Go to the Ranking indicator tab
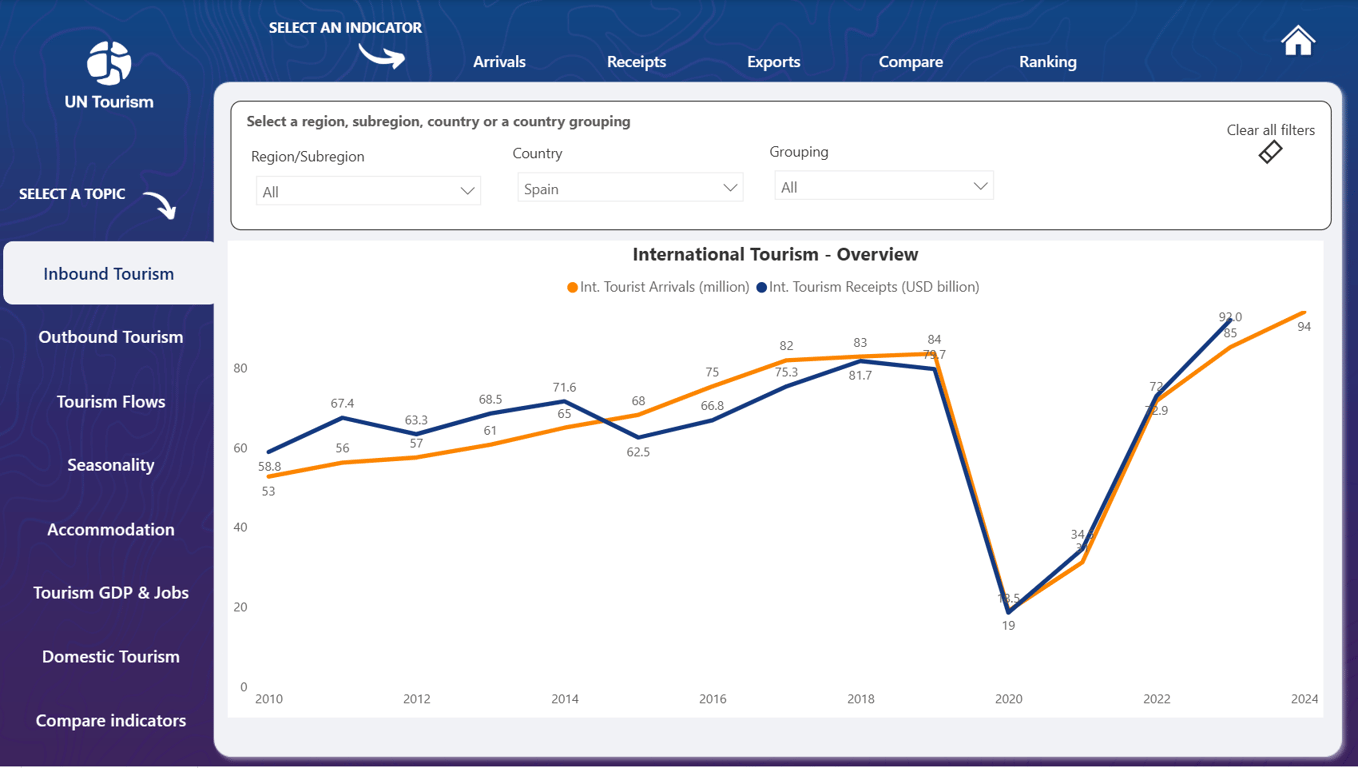The height and width of the screenshot is (768, 1358). click(x=1048, y=62)
